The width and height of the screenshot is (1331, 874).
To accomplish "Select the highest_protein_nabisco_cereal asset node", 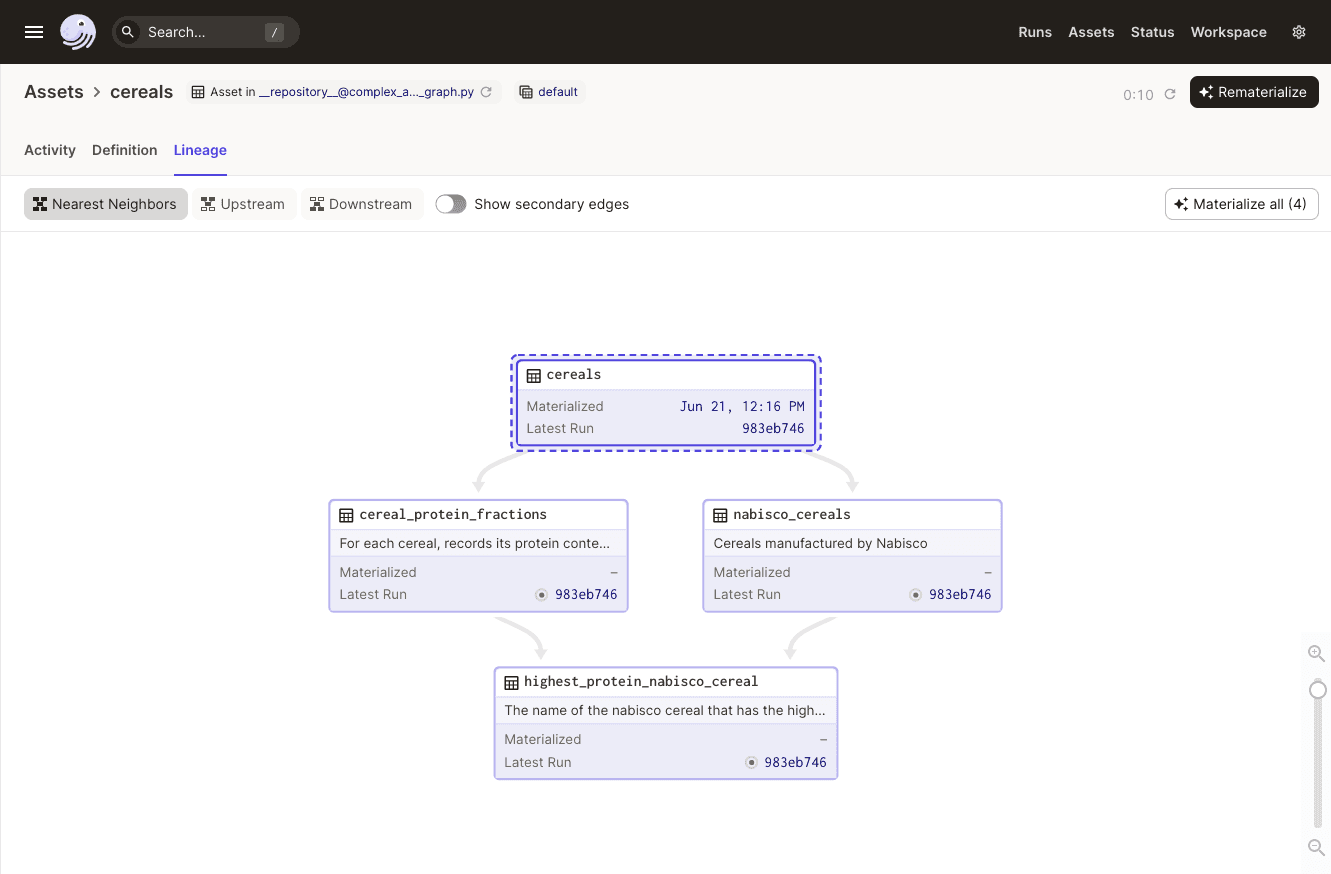I will tap(665, 682).
